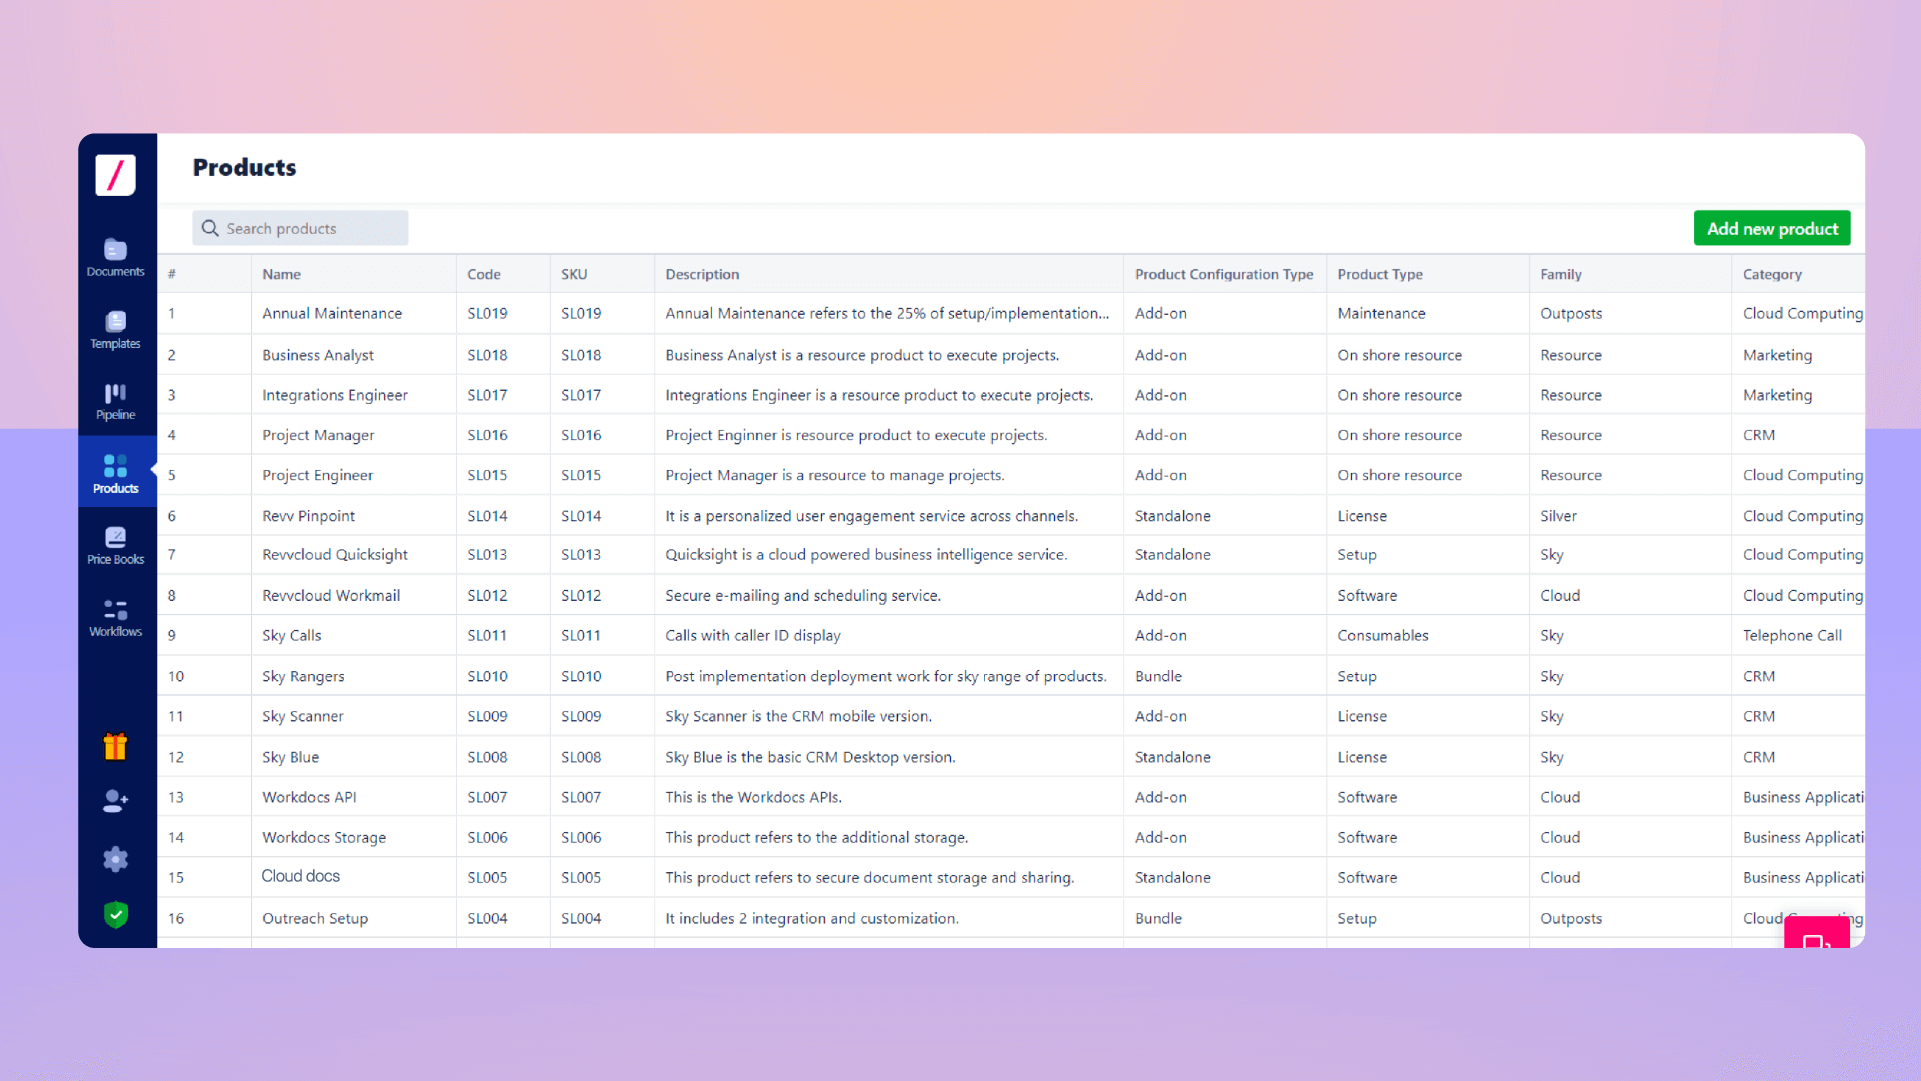Click the Revvcloud Quicksight product link
1921x1081 pixels.
pyautogui.click(x=335, y=554)
